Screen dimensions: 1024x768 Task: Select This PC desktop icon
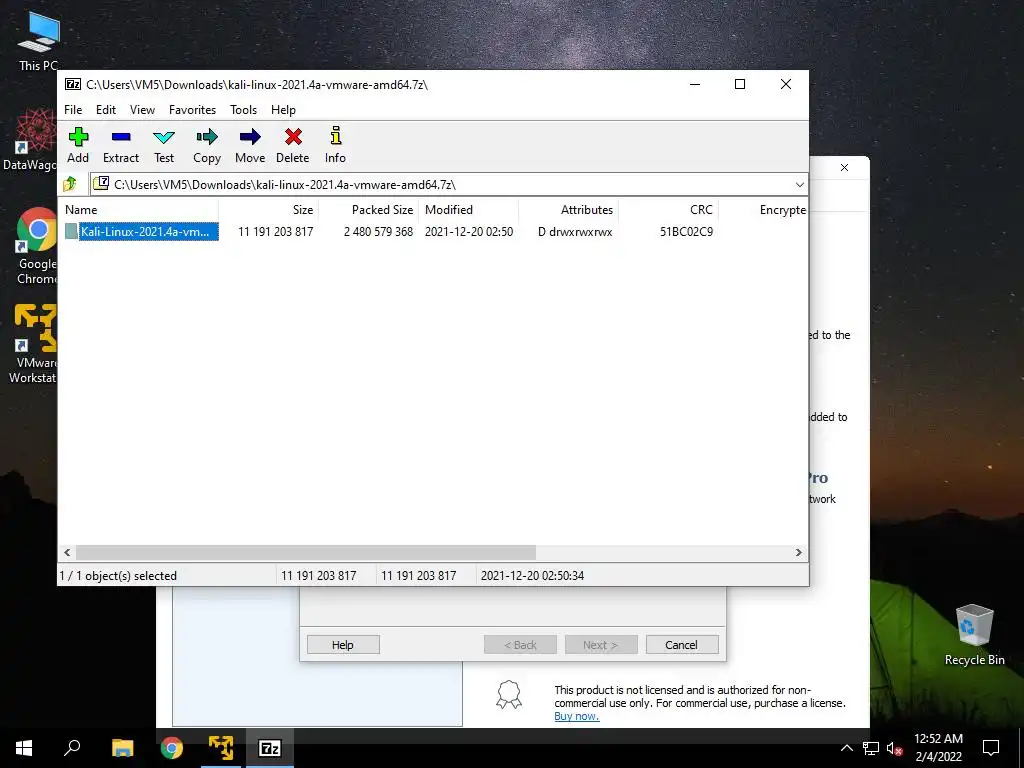(38, 40)
